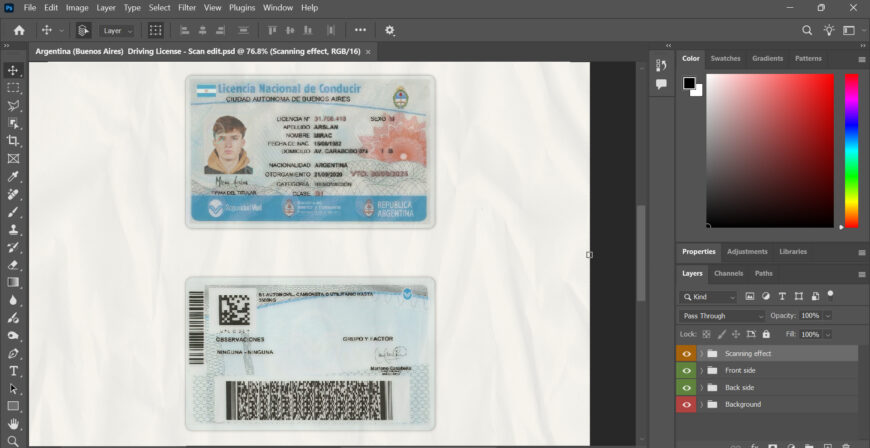Select the Rectangular Marquee tool
The width and height of the screenshot is (870, 448).
13,88
